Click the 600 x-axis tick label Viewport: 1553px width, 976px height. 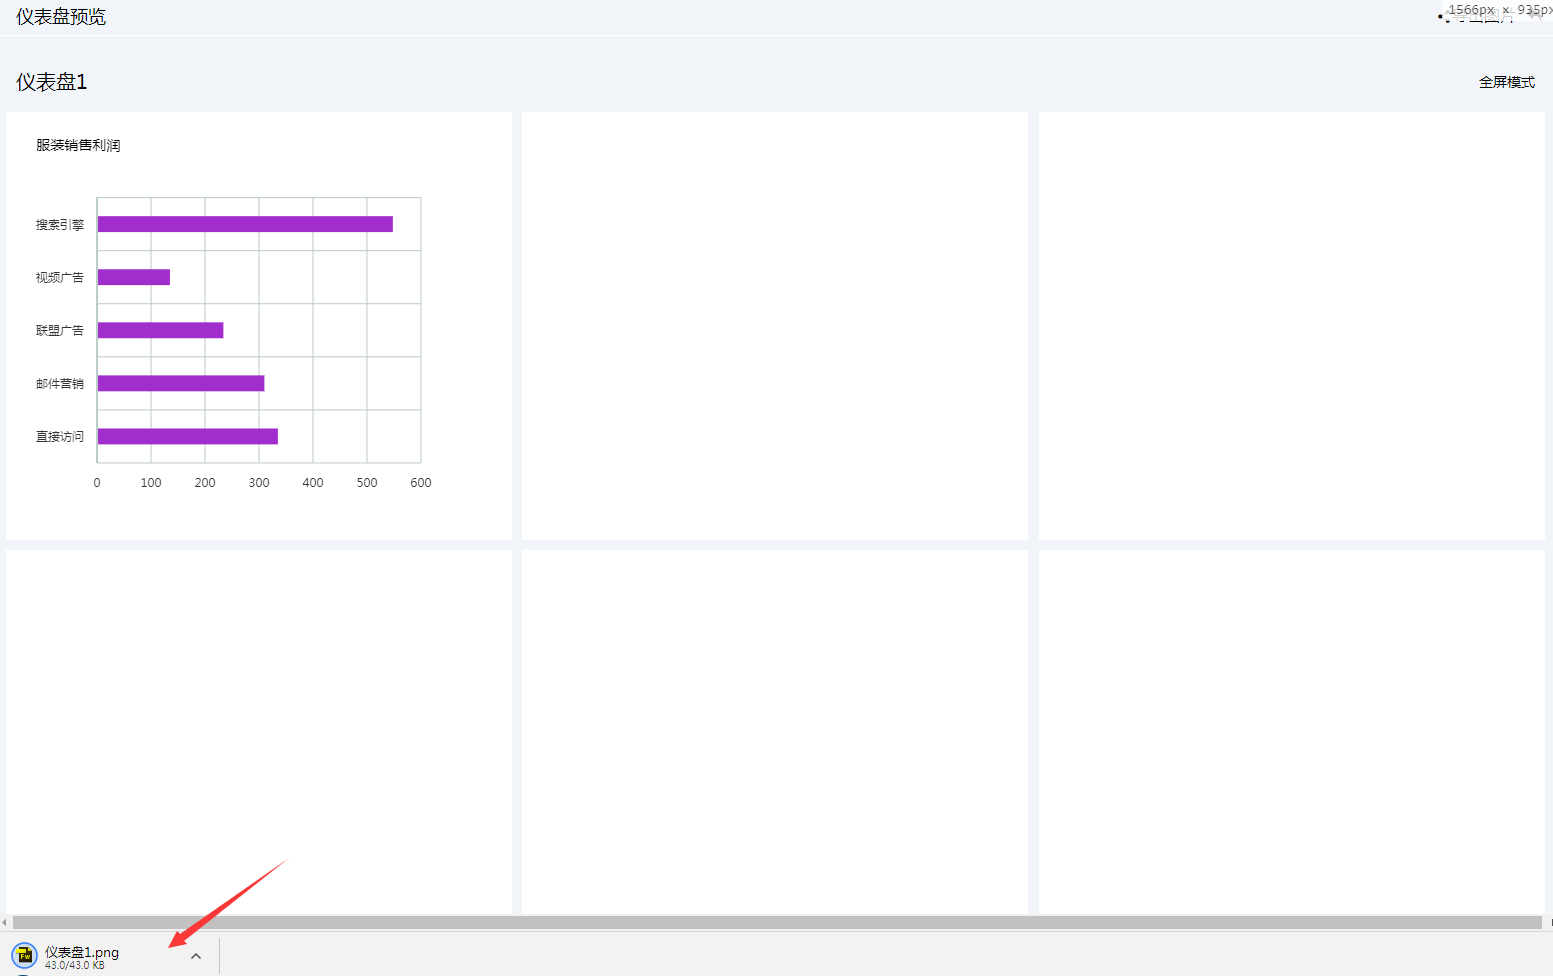tap(421, 483)
